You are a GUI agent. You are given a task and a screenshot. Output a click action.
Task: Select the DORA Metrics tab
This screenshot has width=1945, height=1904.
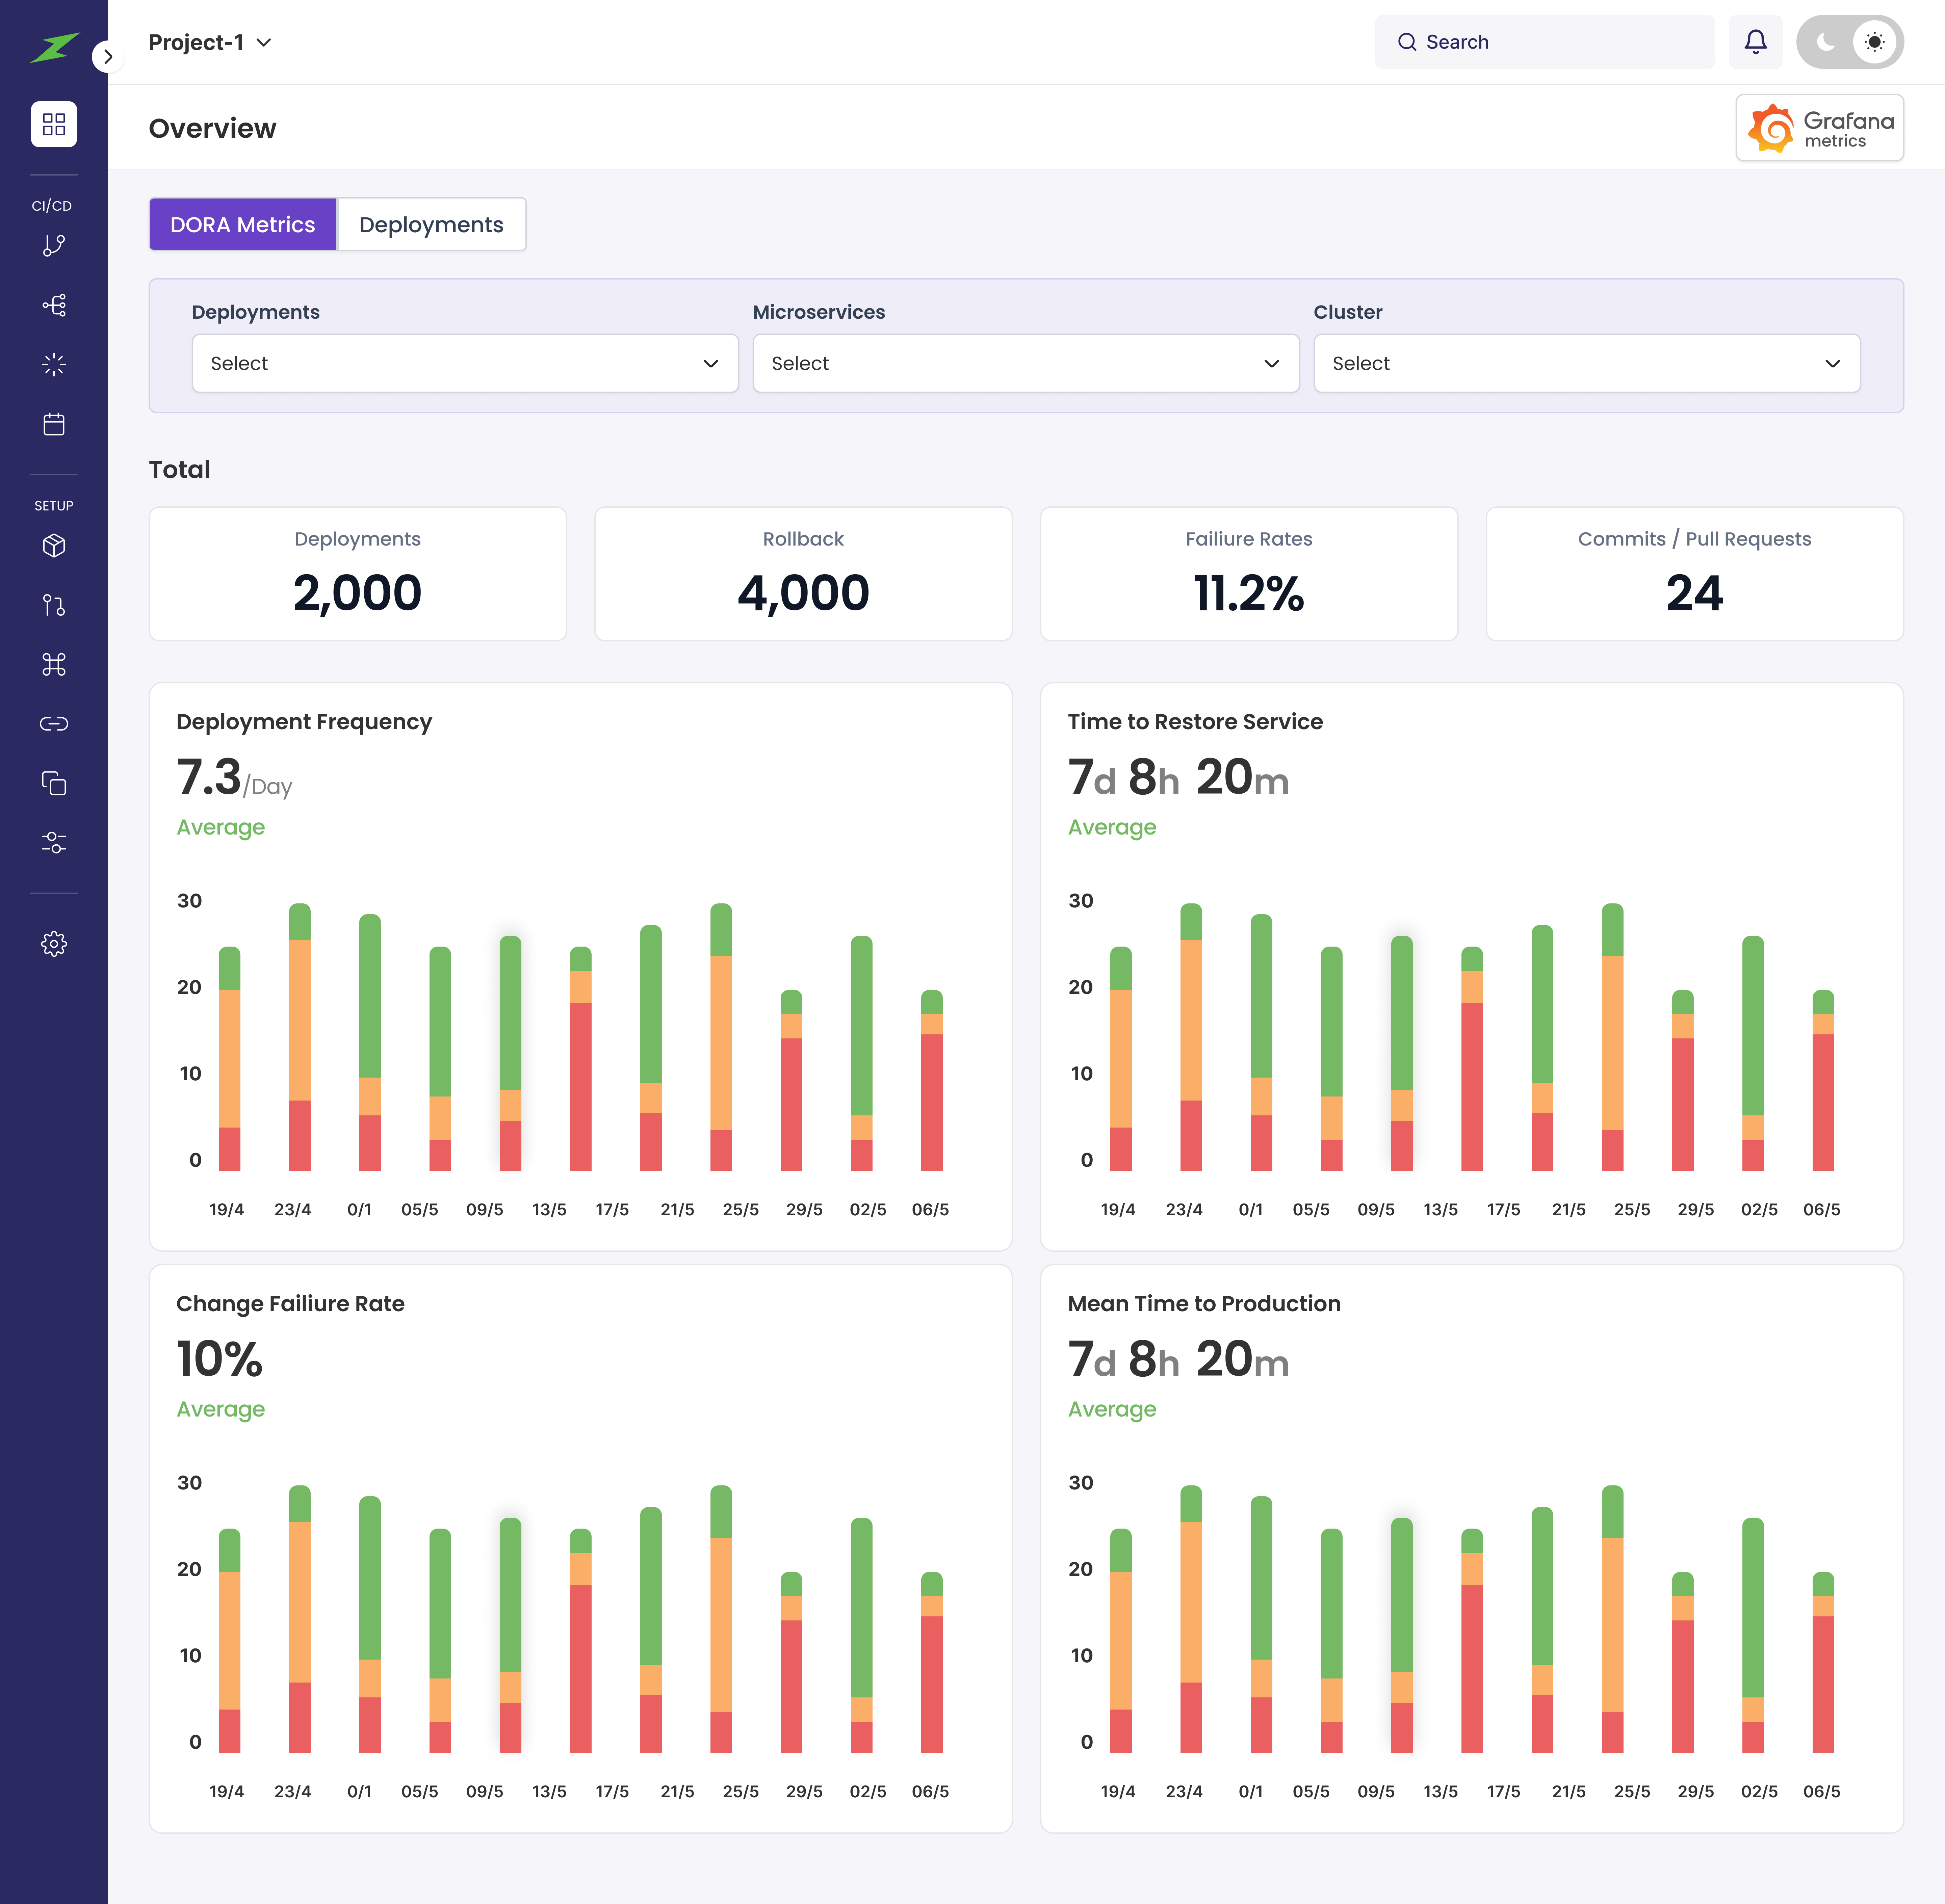(x=243, y=225)
